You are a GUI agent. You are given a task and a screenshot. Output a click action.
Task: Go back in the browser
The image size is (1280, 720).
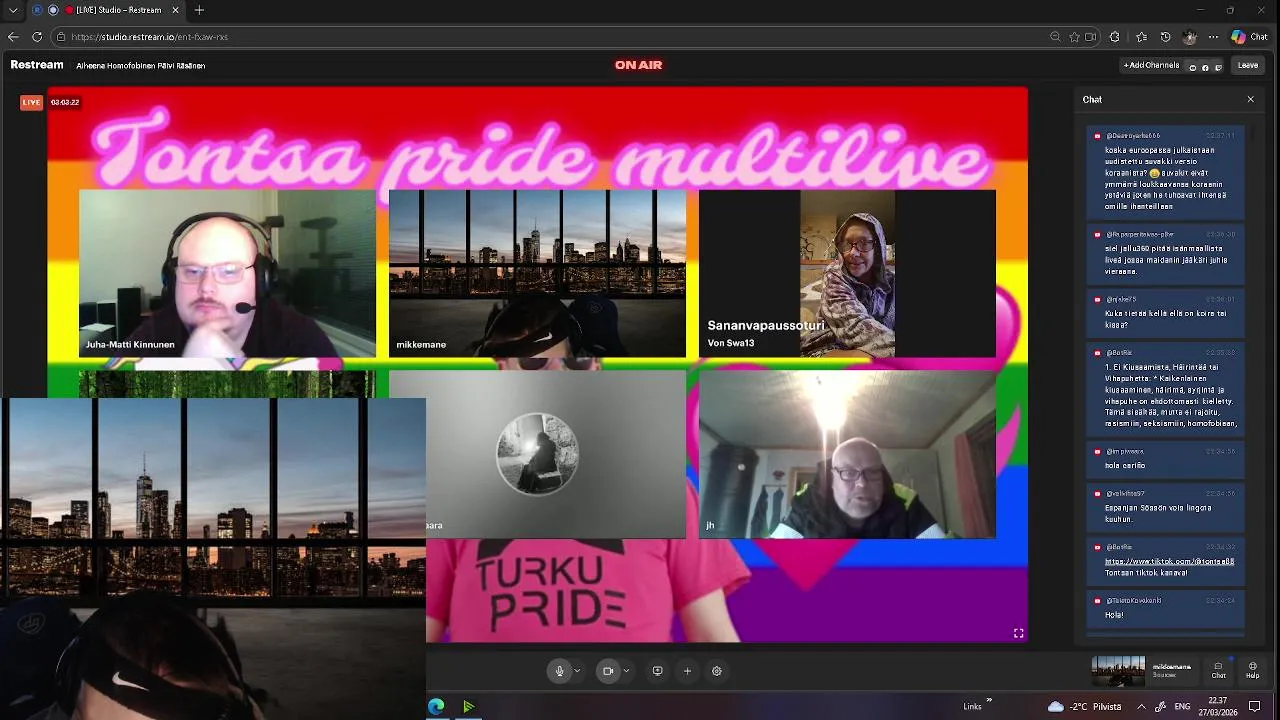tap(13, 37)
